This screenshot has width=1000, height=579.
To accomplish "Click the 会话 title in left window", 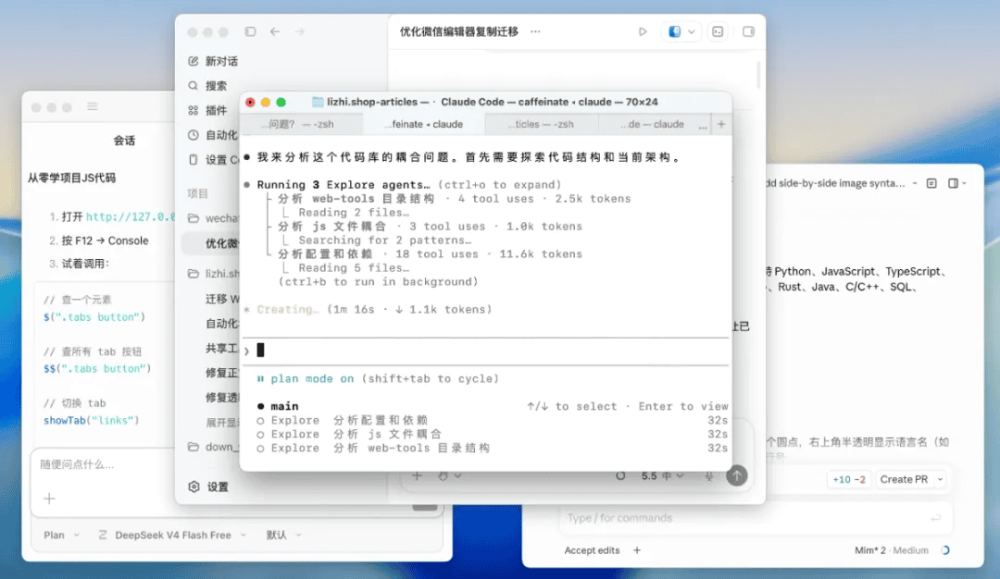I will tap(124, 140).
